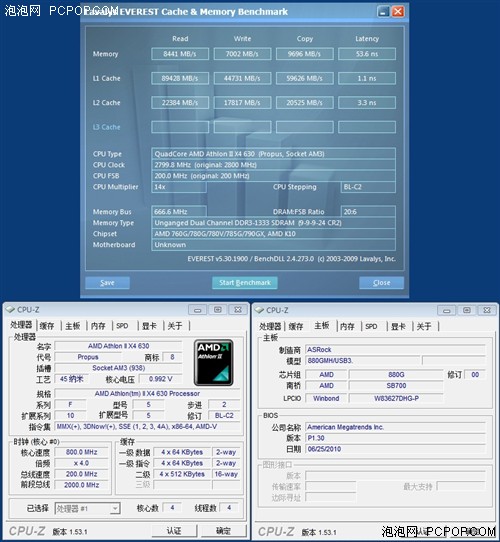Maximize the right CPU-Z window
The height and width of the screenshot is (542, 500).
click(467, 310)
